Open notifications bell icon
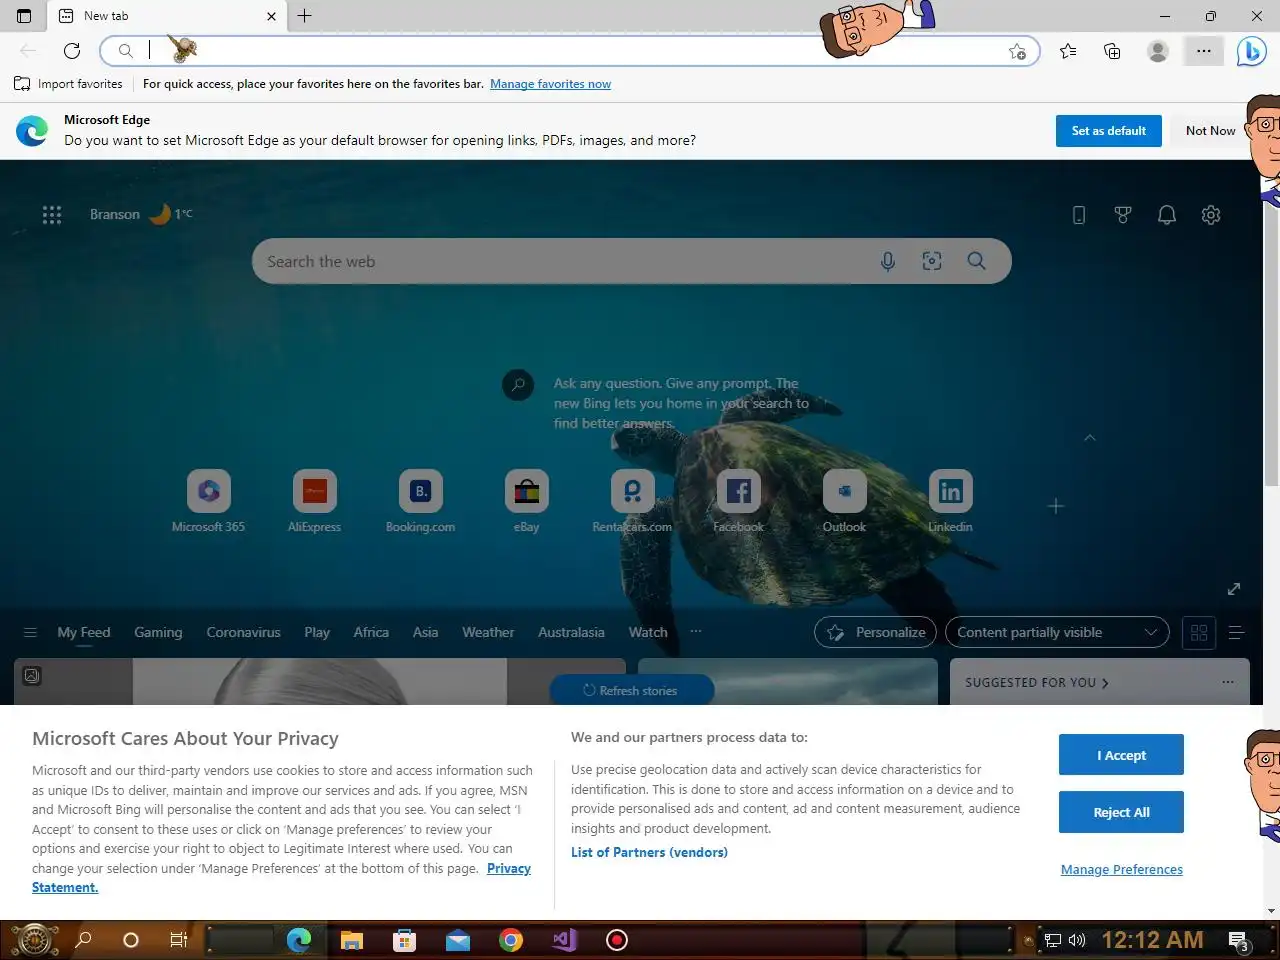Screen dimensions: 1280x960 pos(1167,214)
